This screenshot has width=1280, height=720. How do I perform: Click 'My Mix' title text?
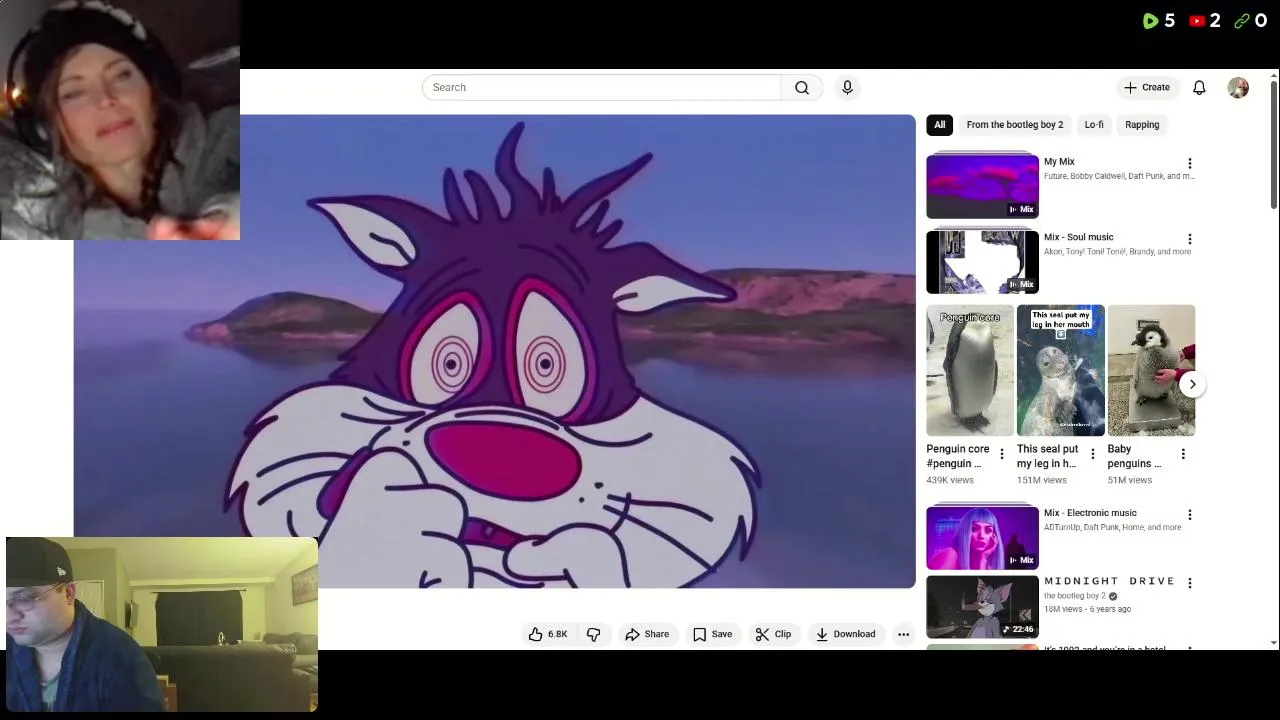[x=1059, y=162]
